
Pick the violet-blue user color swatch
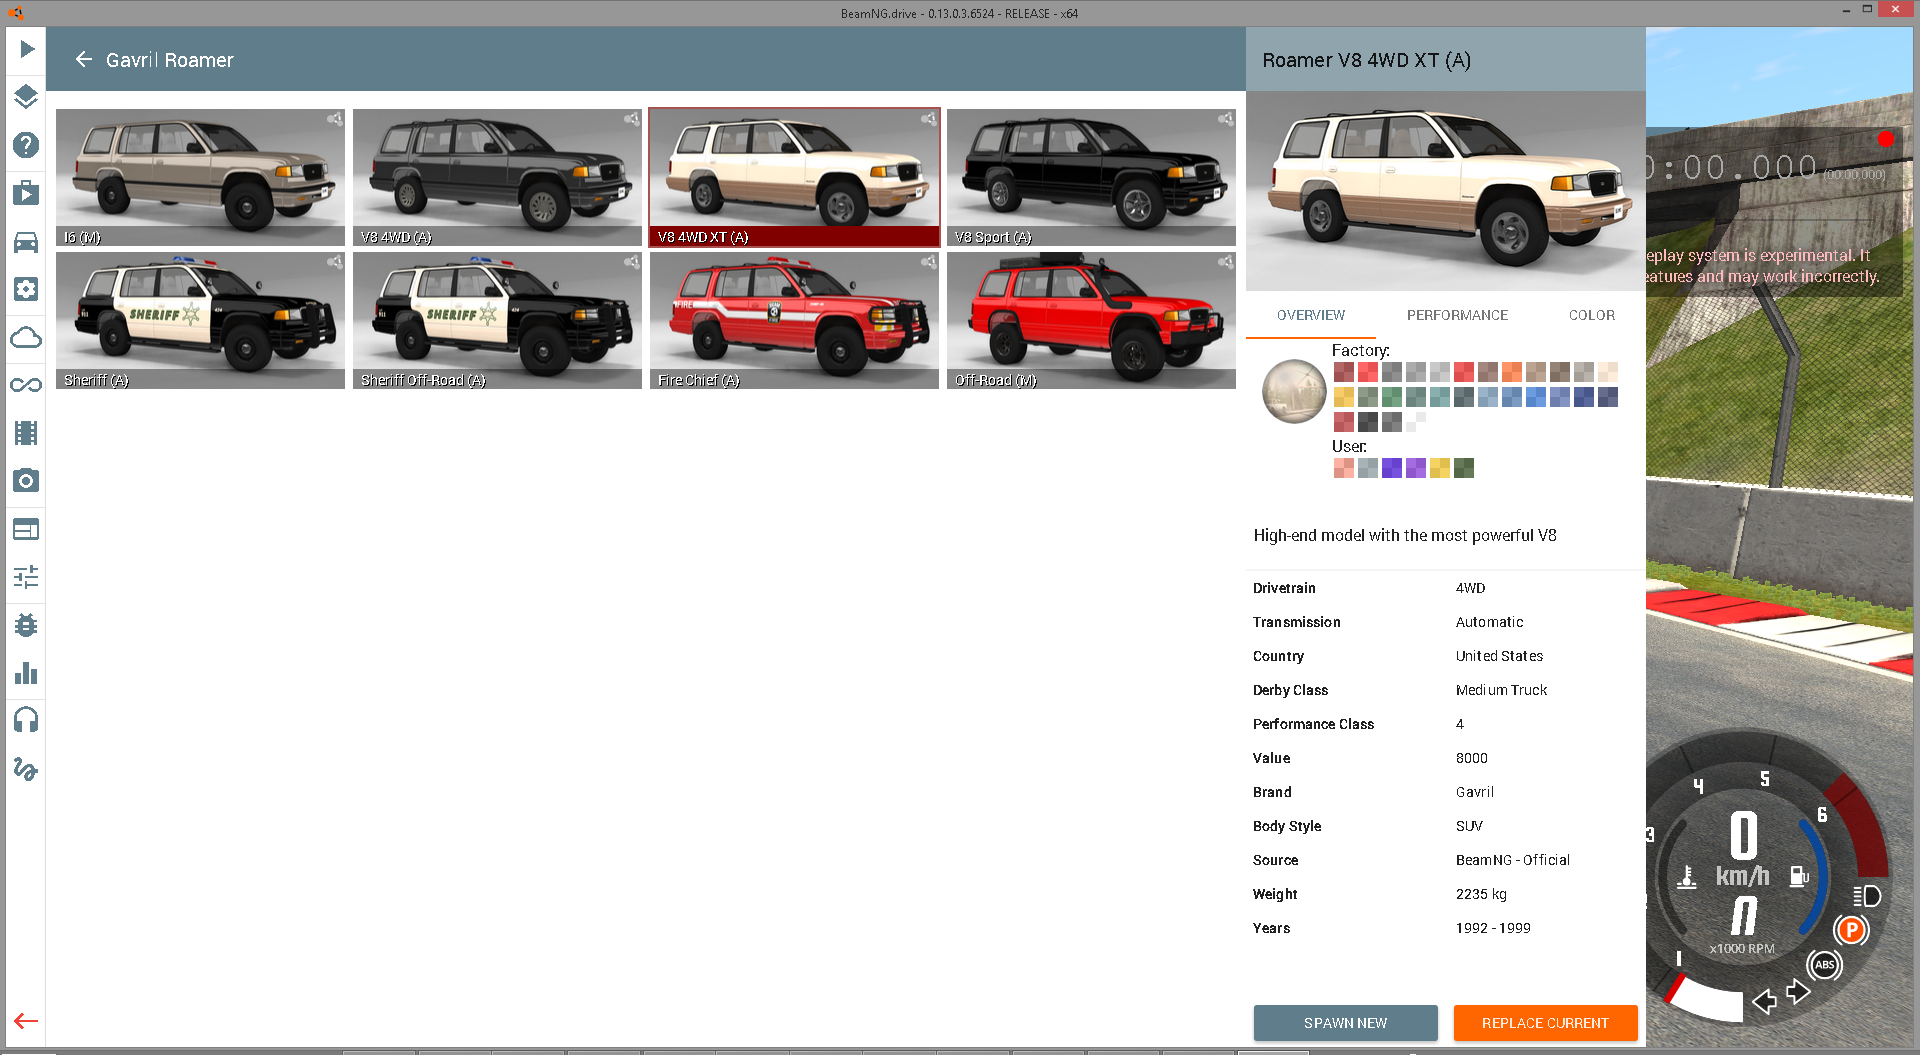(x=1391, y=468)
